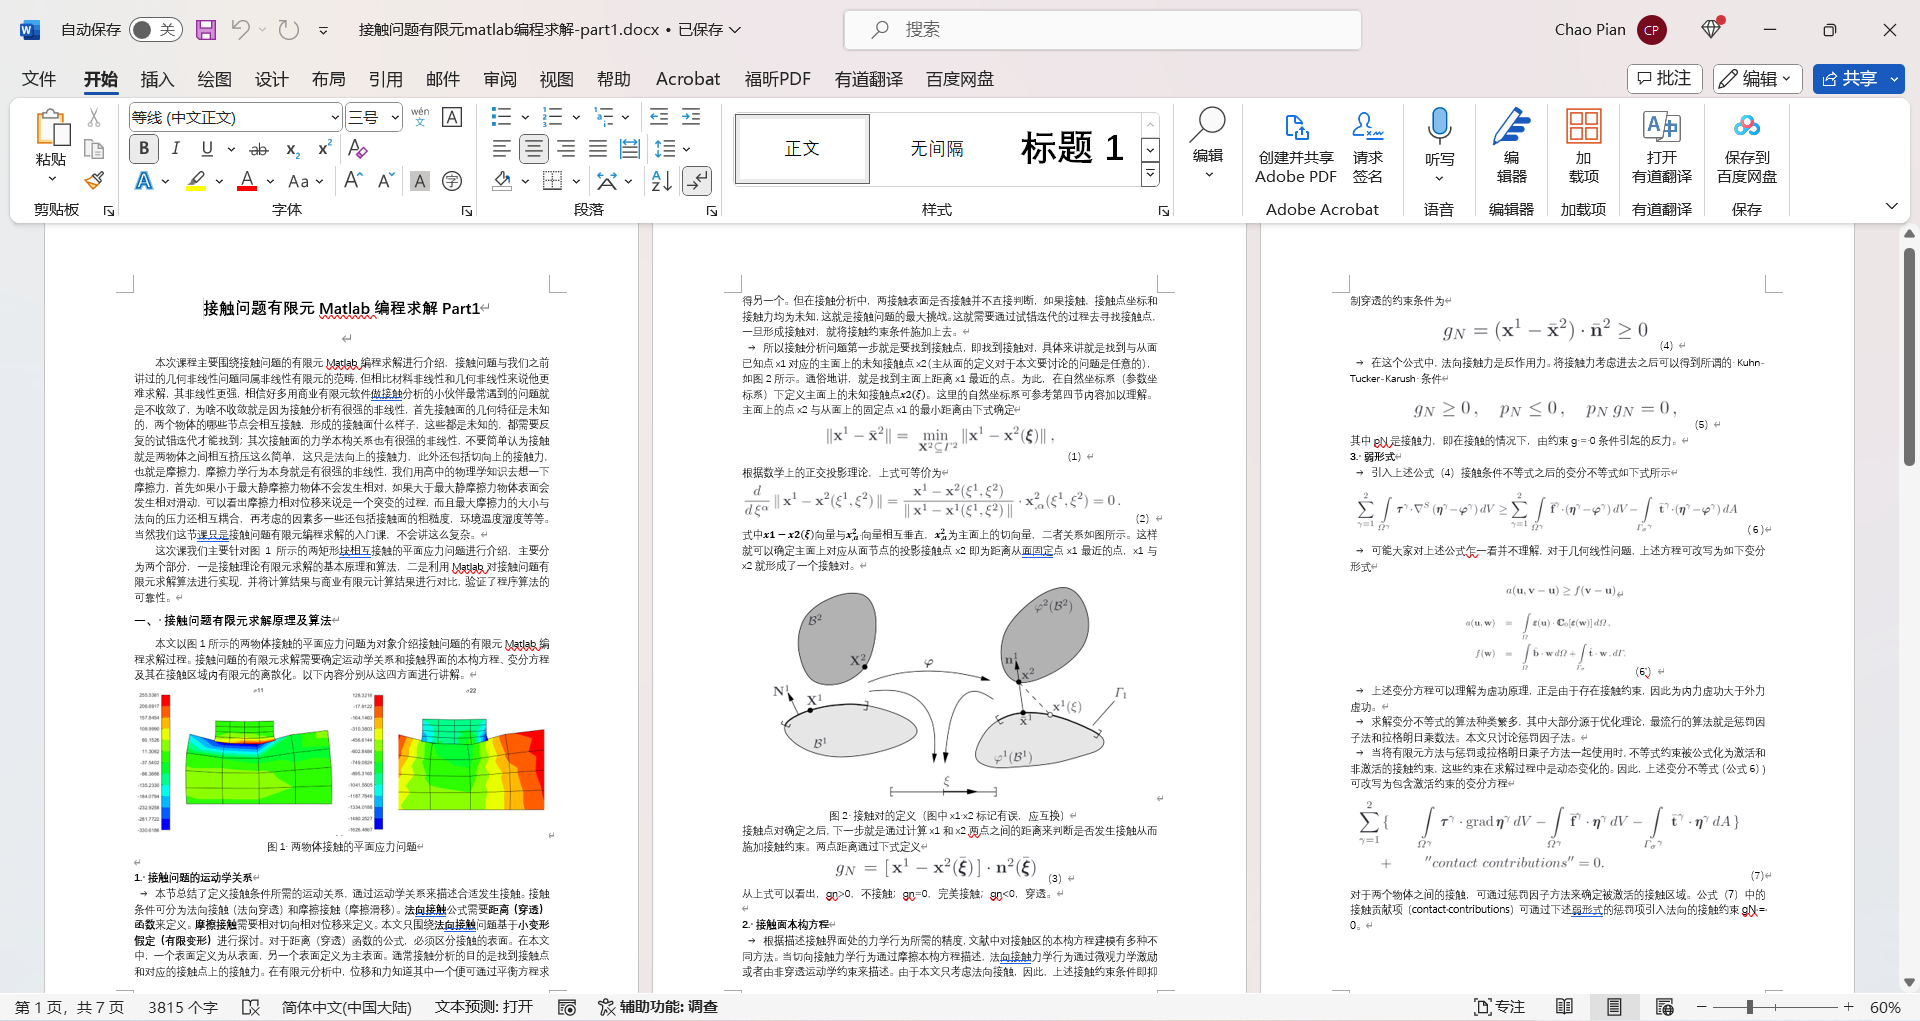Viewport: 1920px width, 1021px height.
Task: Collapse the ribbon chevron
Action: point(1891,206)
